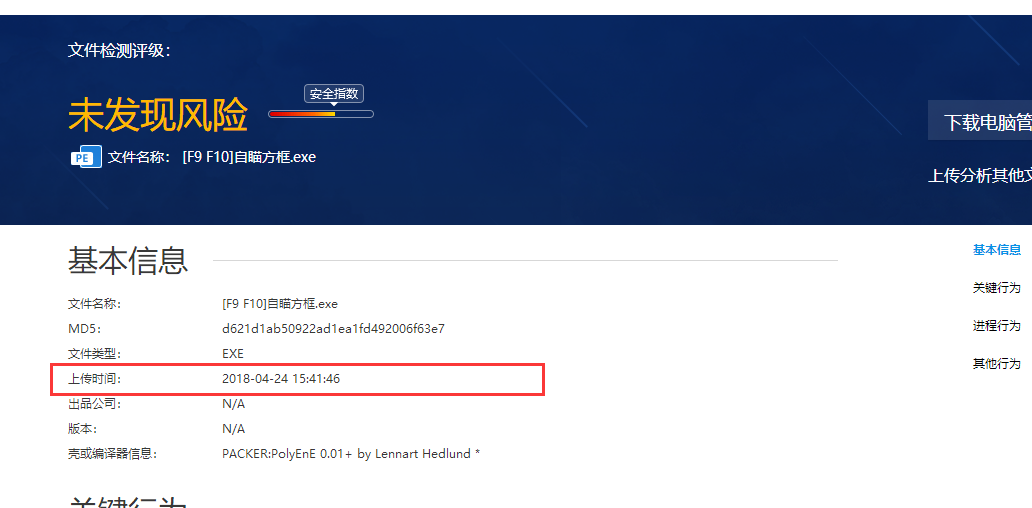Click the upload time 2018-04-24 15:41:46
Screen dimensions: 1032x508
281,378
